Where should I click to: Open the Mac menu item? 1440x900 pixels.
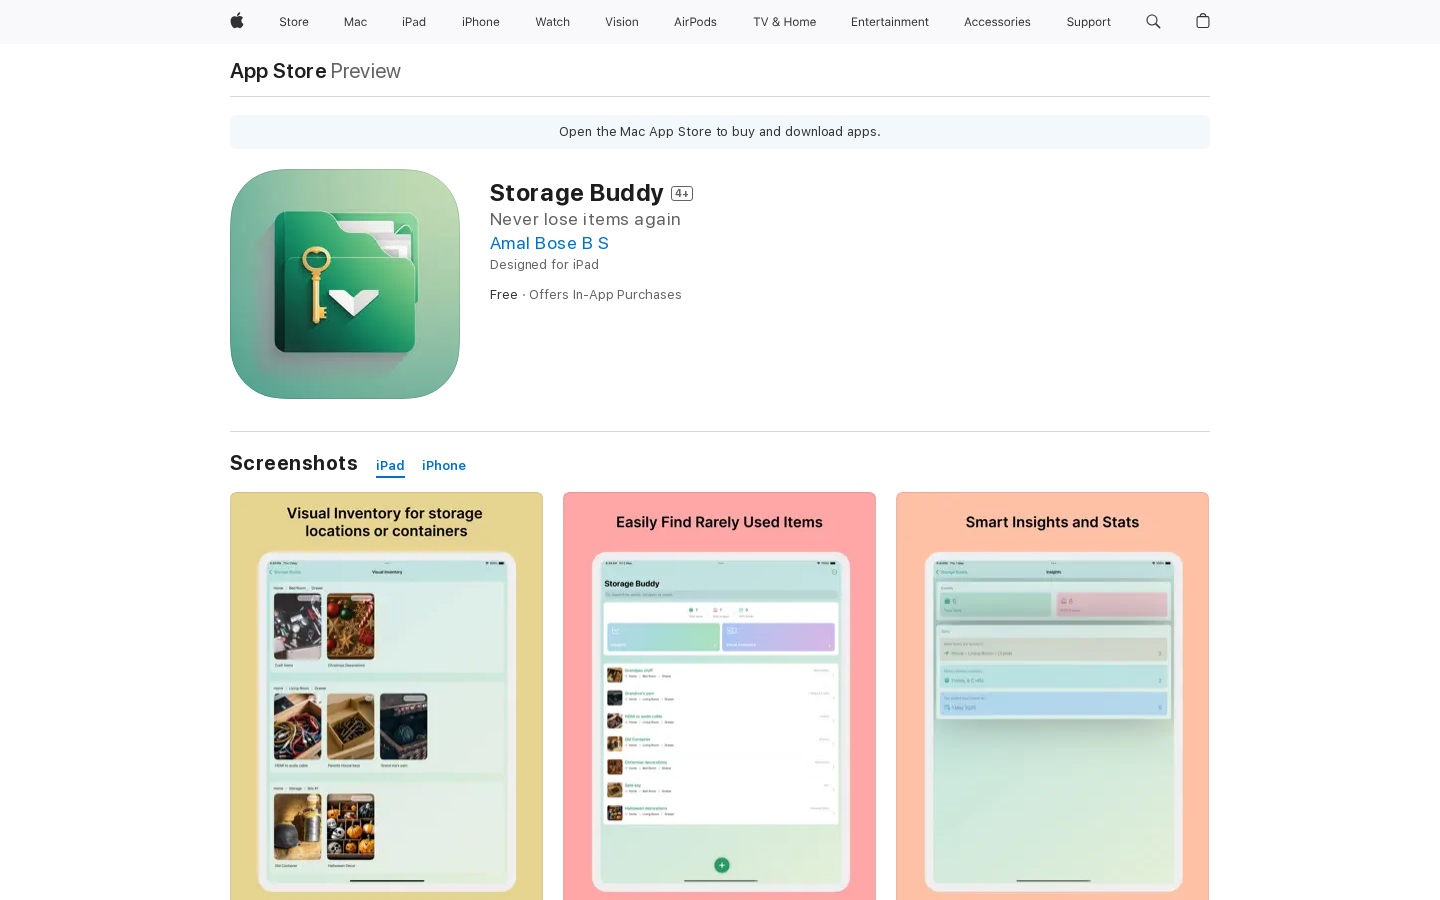tap(355, 22)
